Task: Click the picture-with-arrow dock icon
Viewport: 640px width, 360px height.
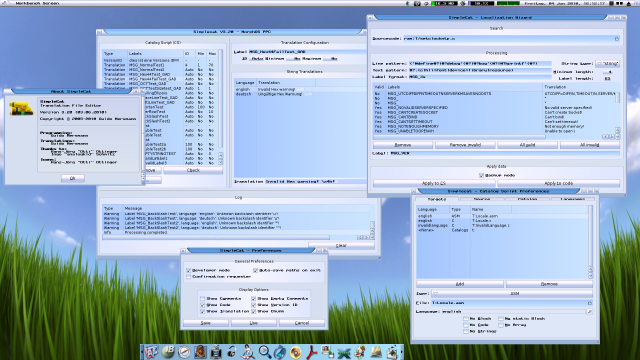Action: pyautogui.click(x=328, y=351)
